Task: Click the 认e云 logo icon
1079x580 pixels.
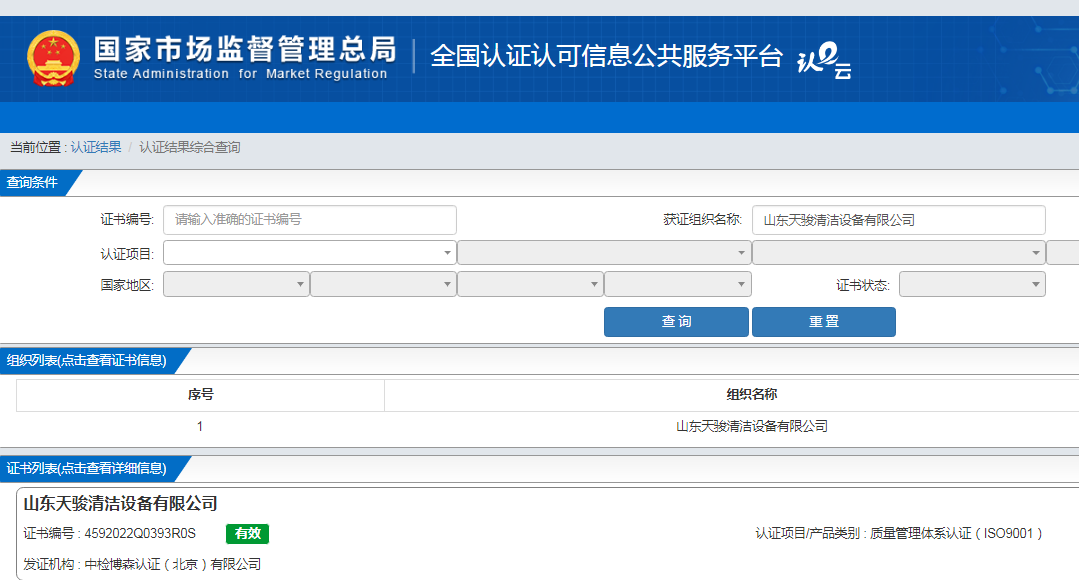Action: pyautogui.click(x=824, y=61)
